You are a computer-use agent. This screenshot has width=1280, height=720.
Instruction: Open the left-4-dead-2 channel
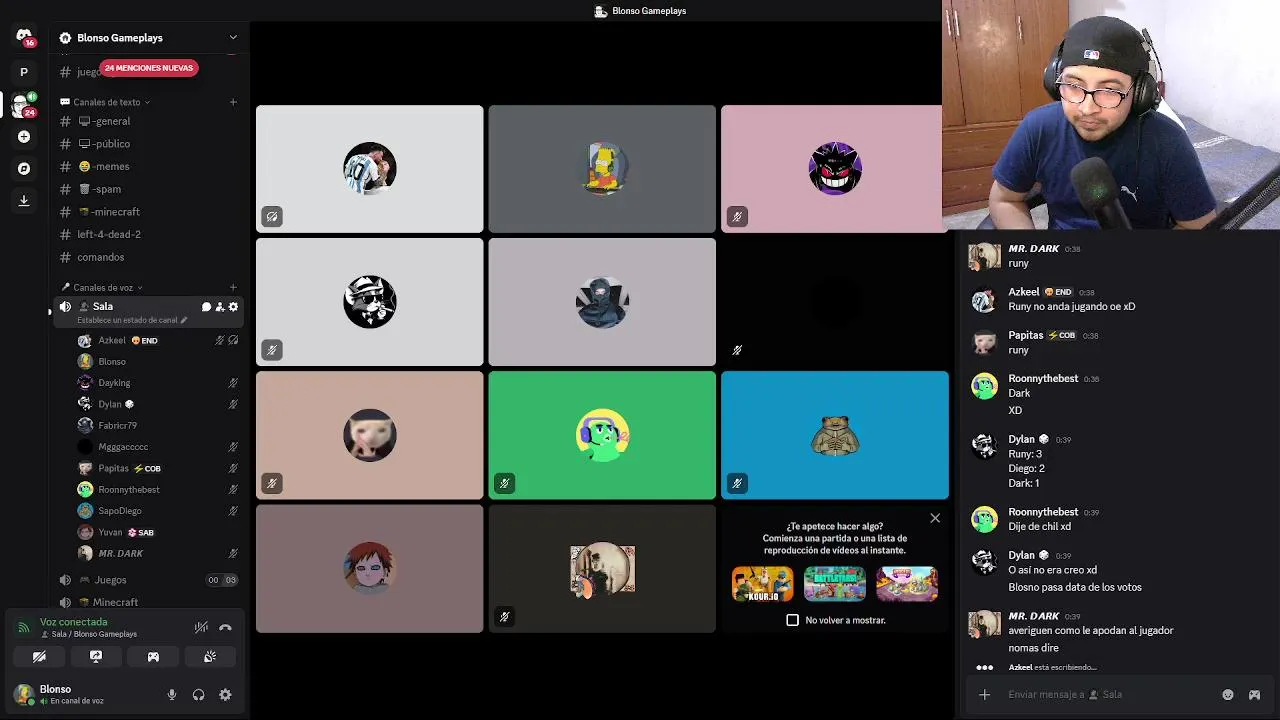148,234
